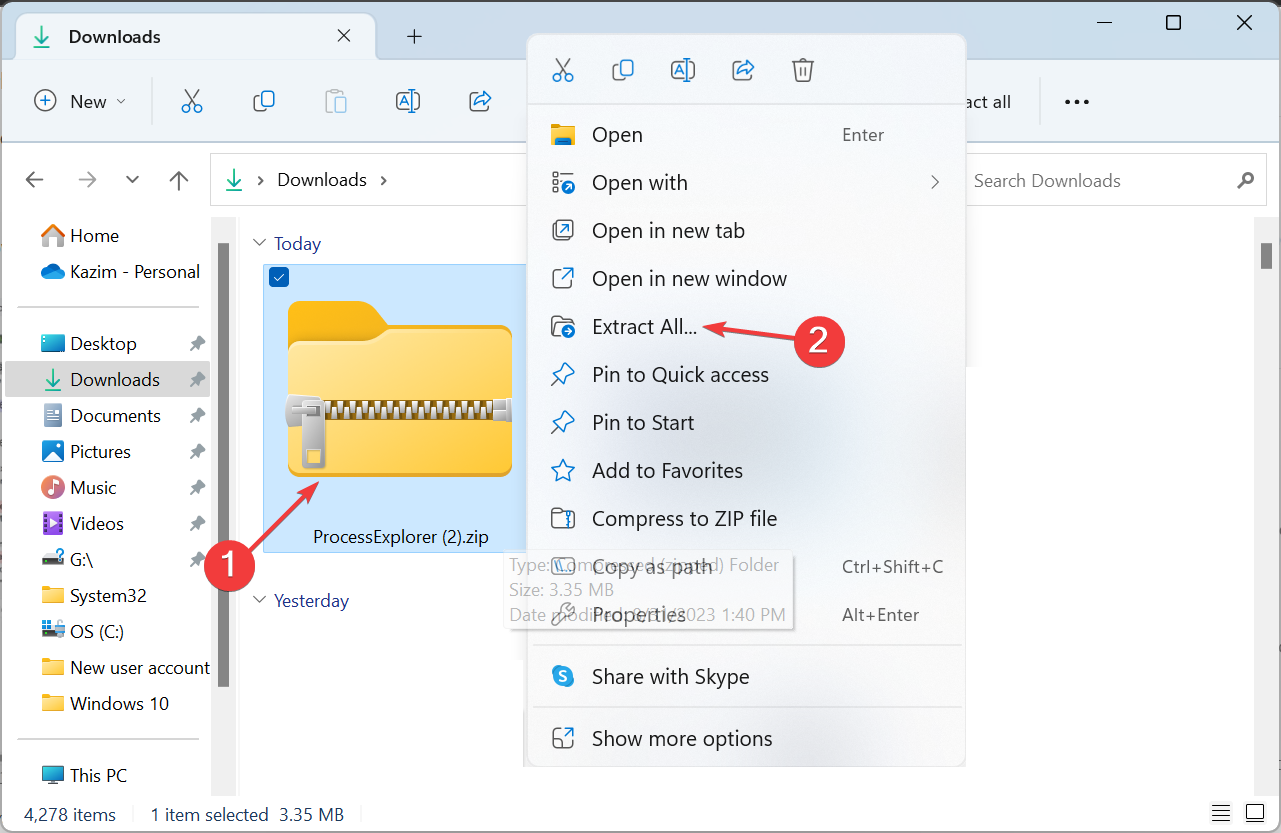Screen dimensions: 1281x833
Task: Select Share with Skype
Action: tap(746, 677)
